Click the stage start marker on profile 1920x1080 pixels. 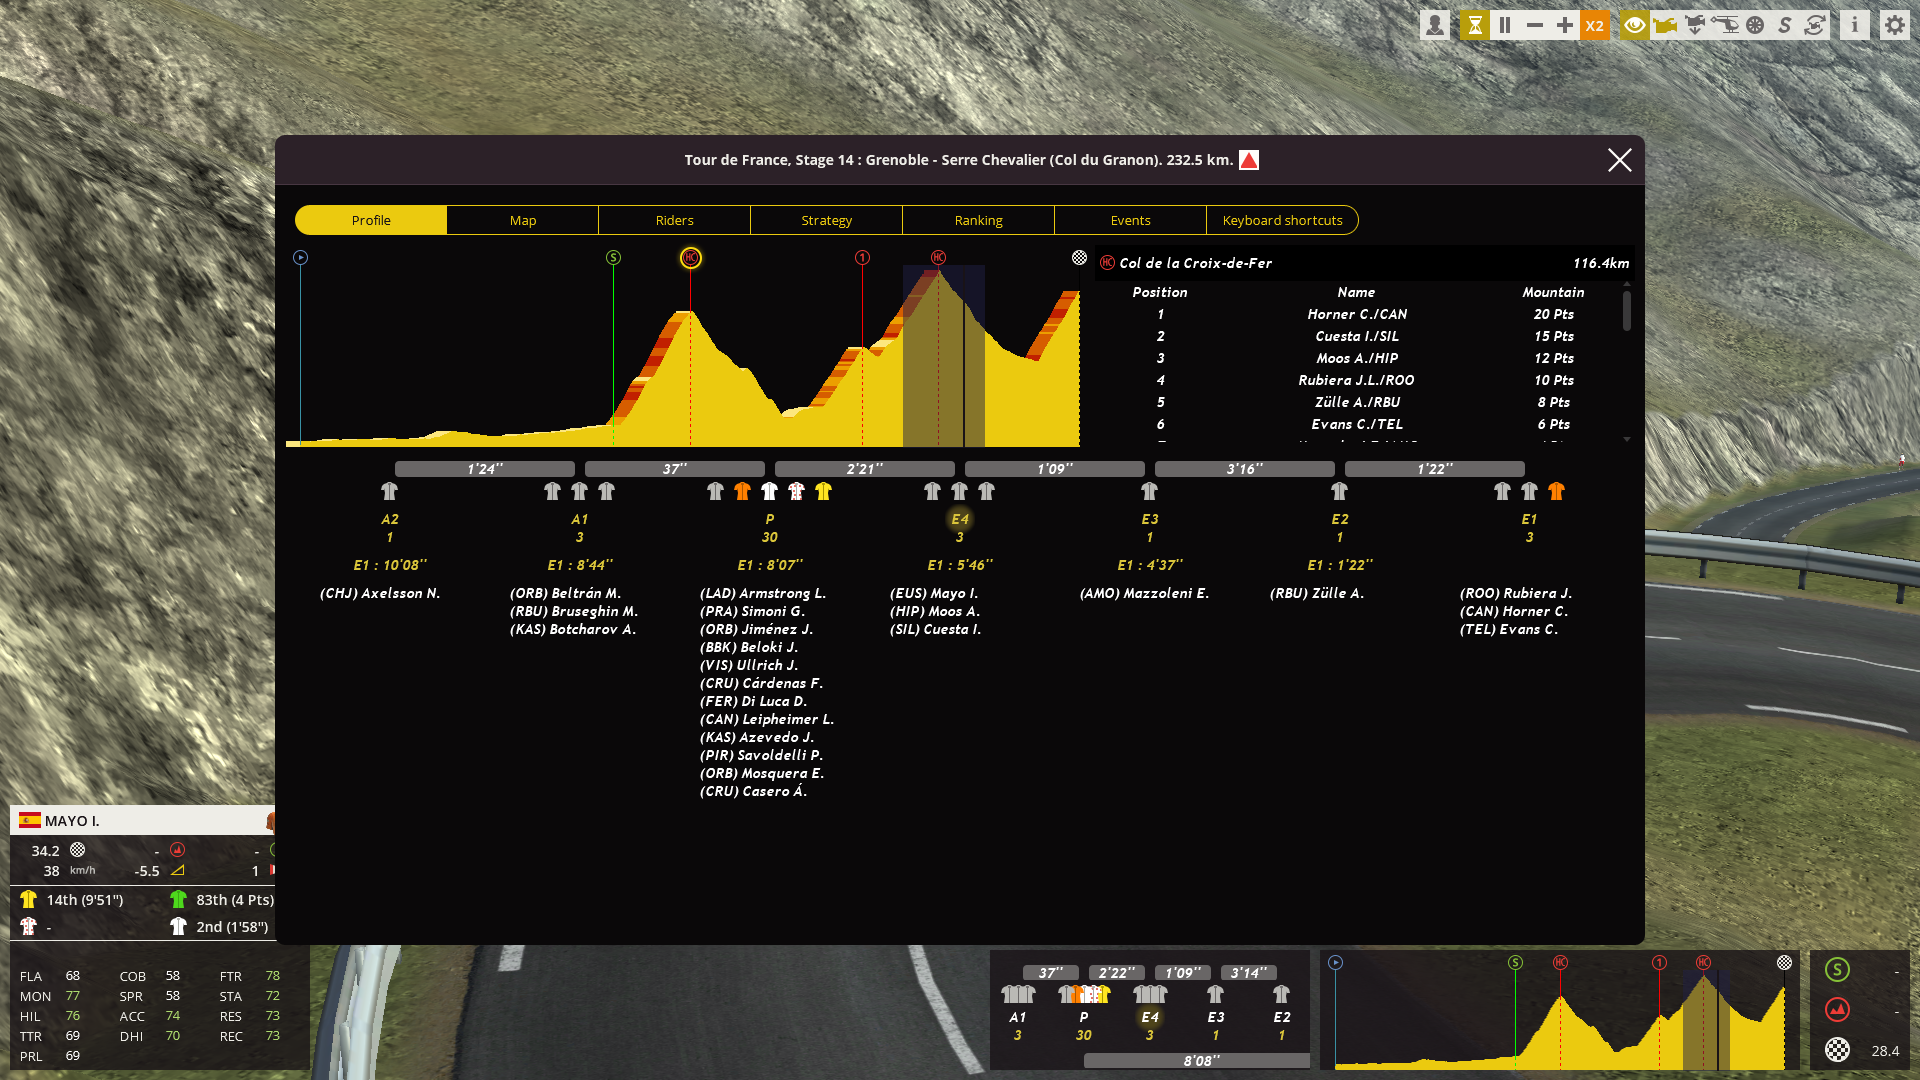pos(300,258)
